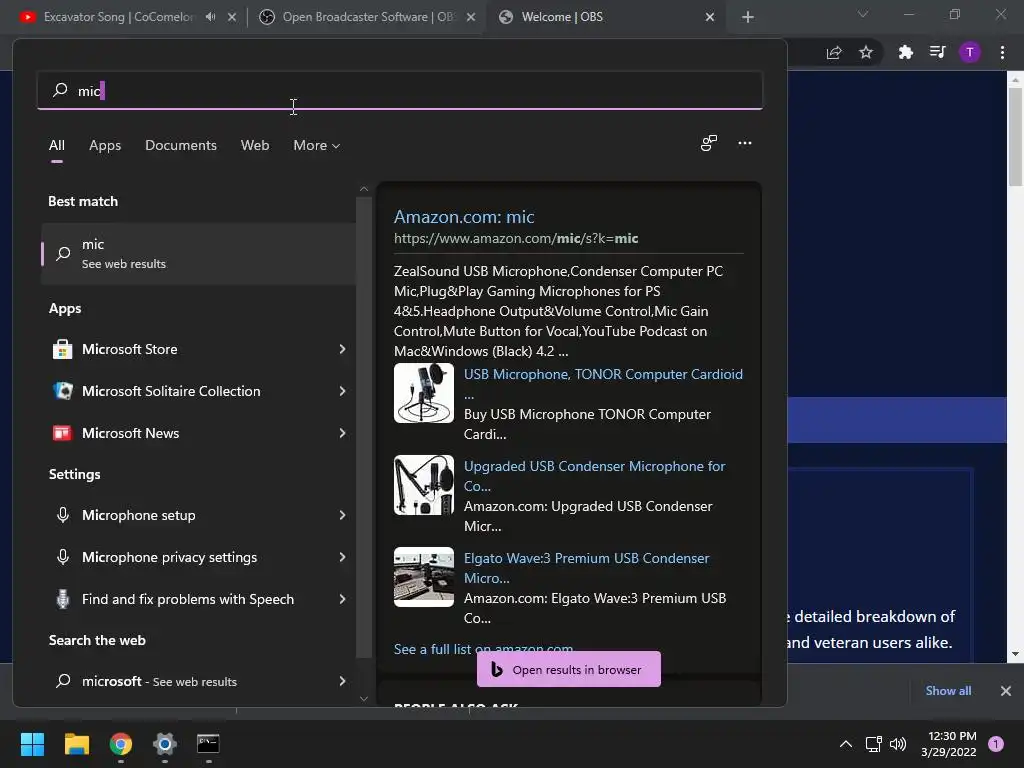
Task: Mute audio icon on CoComelon tab
Action: [x=210, y=17]
